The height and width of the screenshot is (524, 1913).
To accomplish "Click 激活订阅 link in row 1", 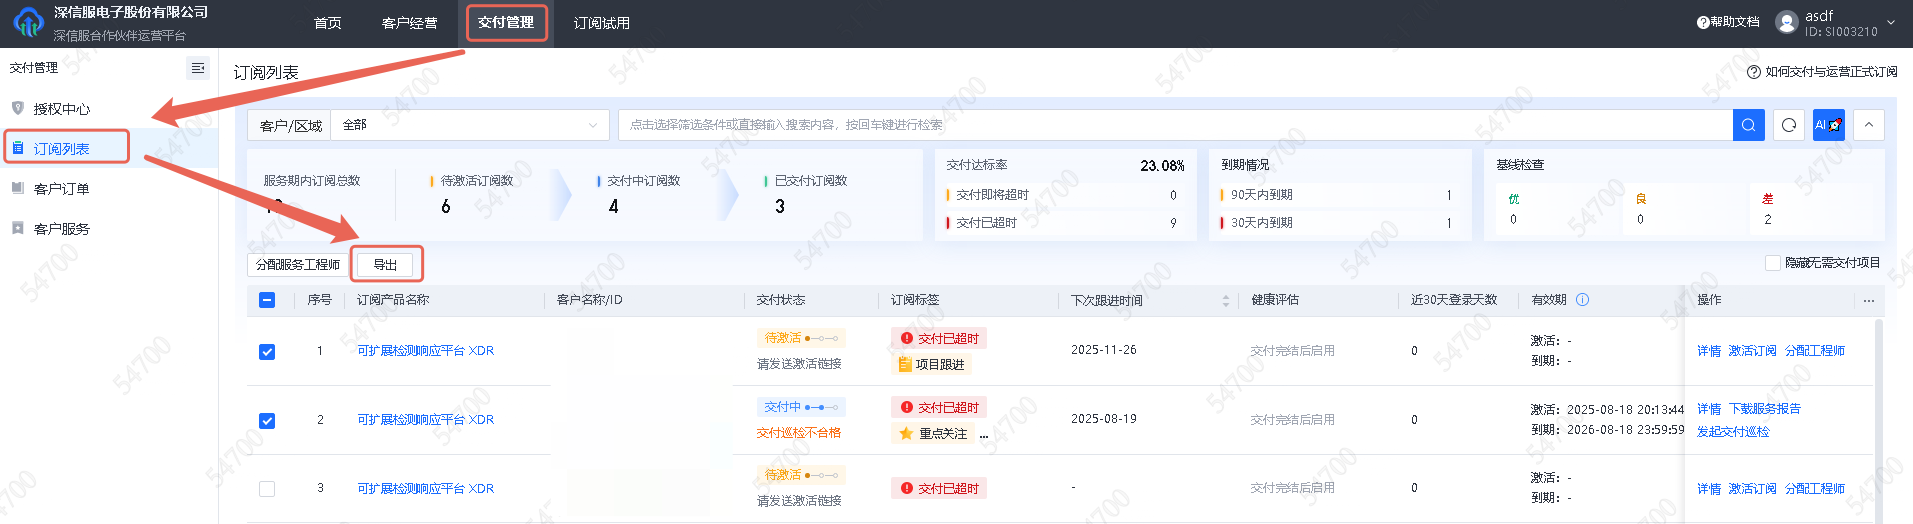I will pyautogui.click(x=1752, y=351).
